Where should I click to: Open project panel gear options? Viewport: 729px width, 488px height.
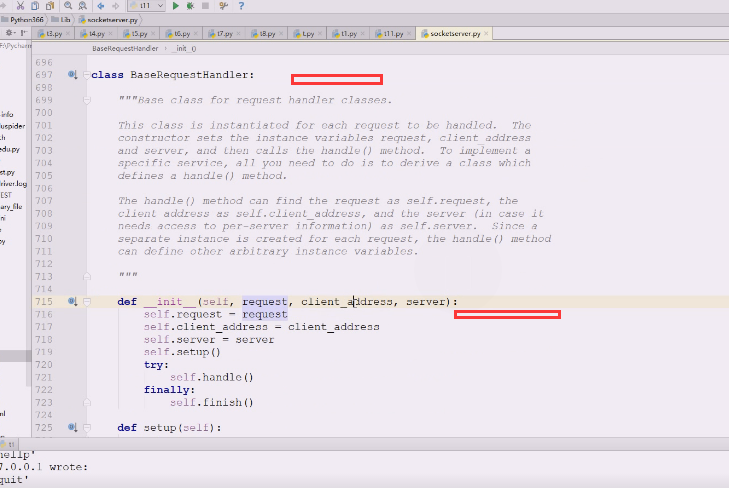pyautogui.click(x=9, y=33)
